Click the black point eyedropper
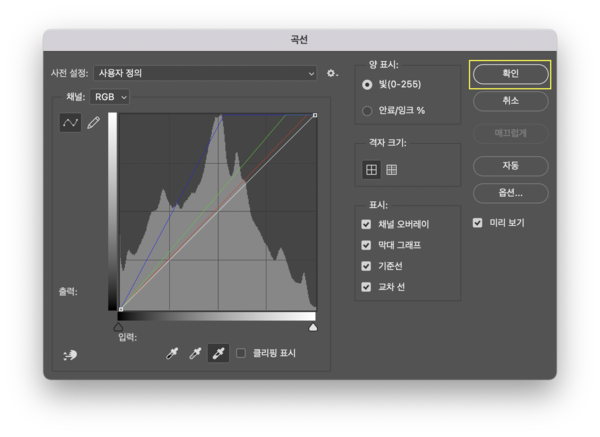 [172, 353]
